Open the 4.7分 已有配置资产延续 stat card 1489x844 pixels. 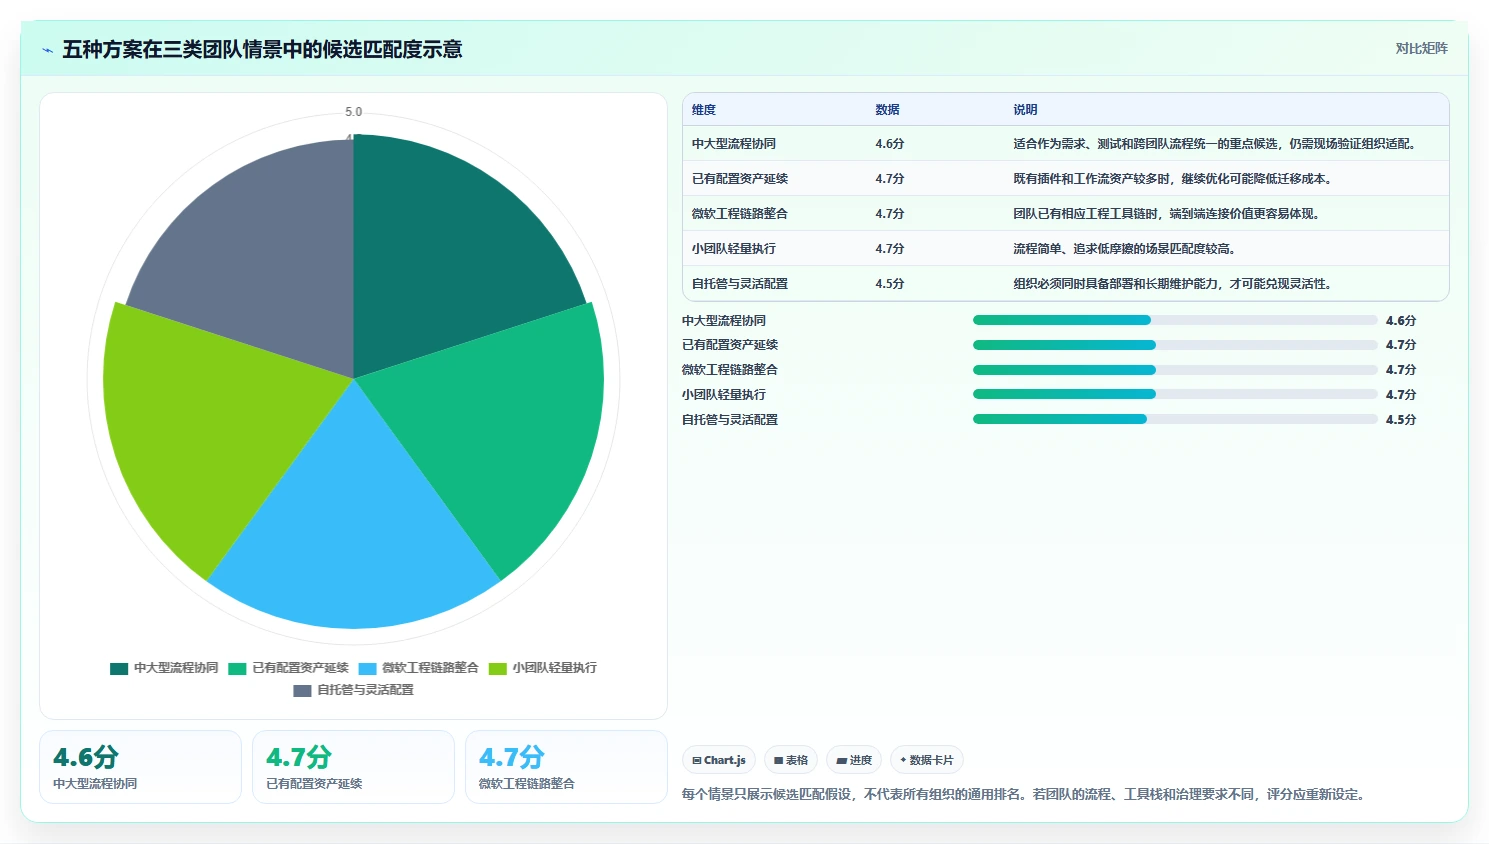tap(353, 767)
